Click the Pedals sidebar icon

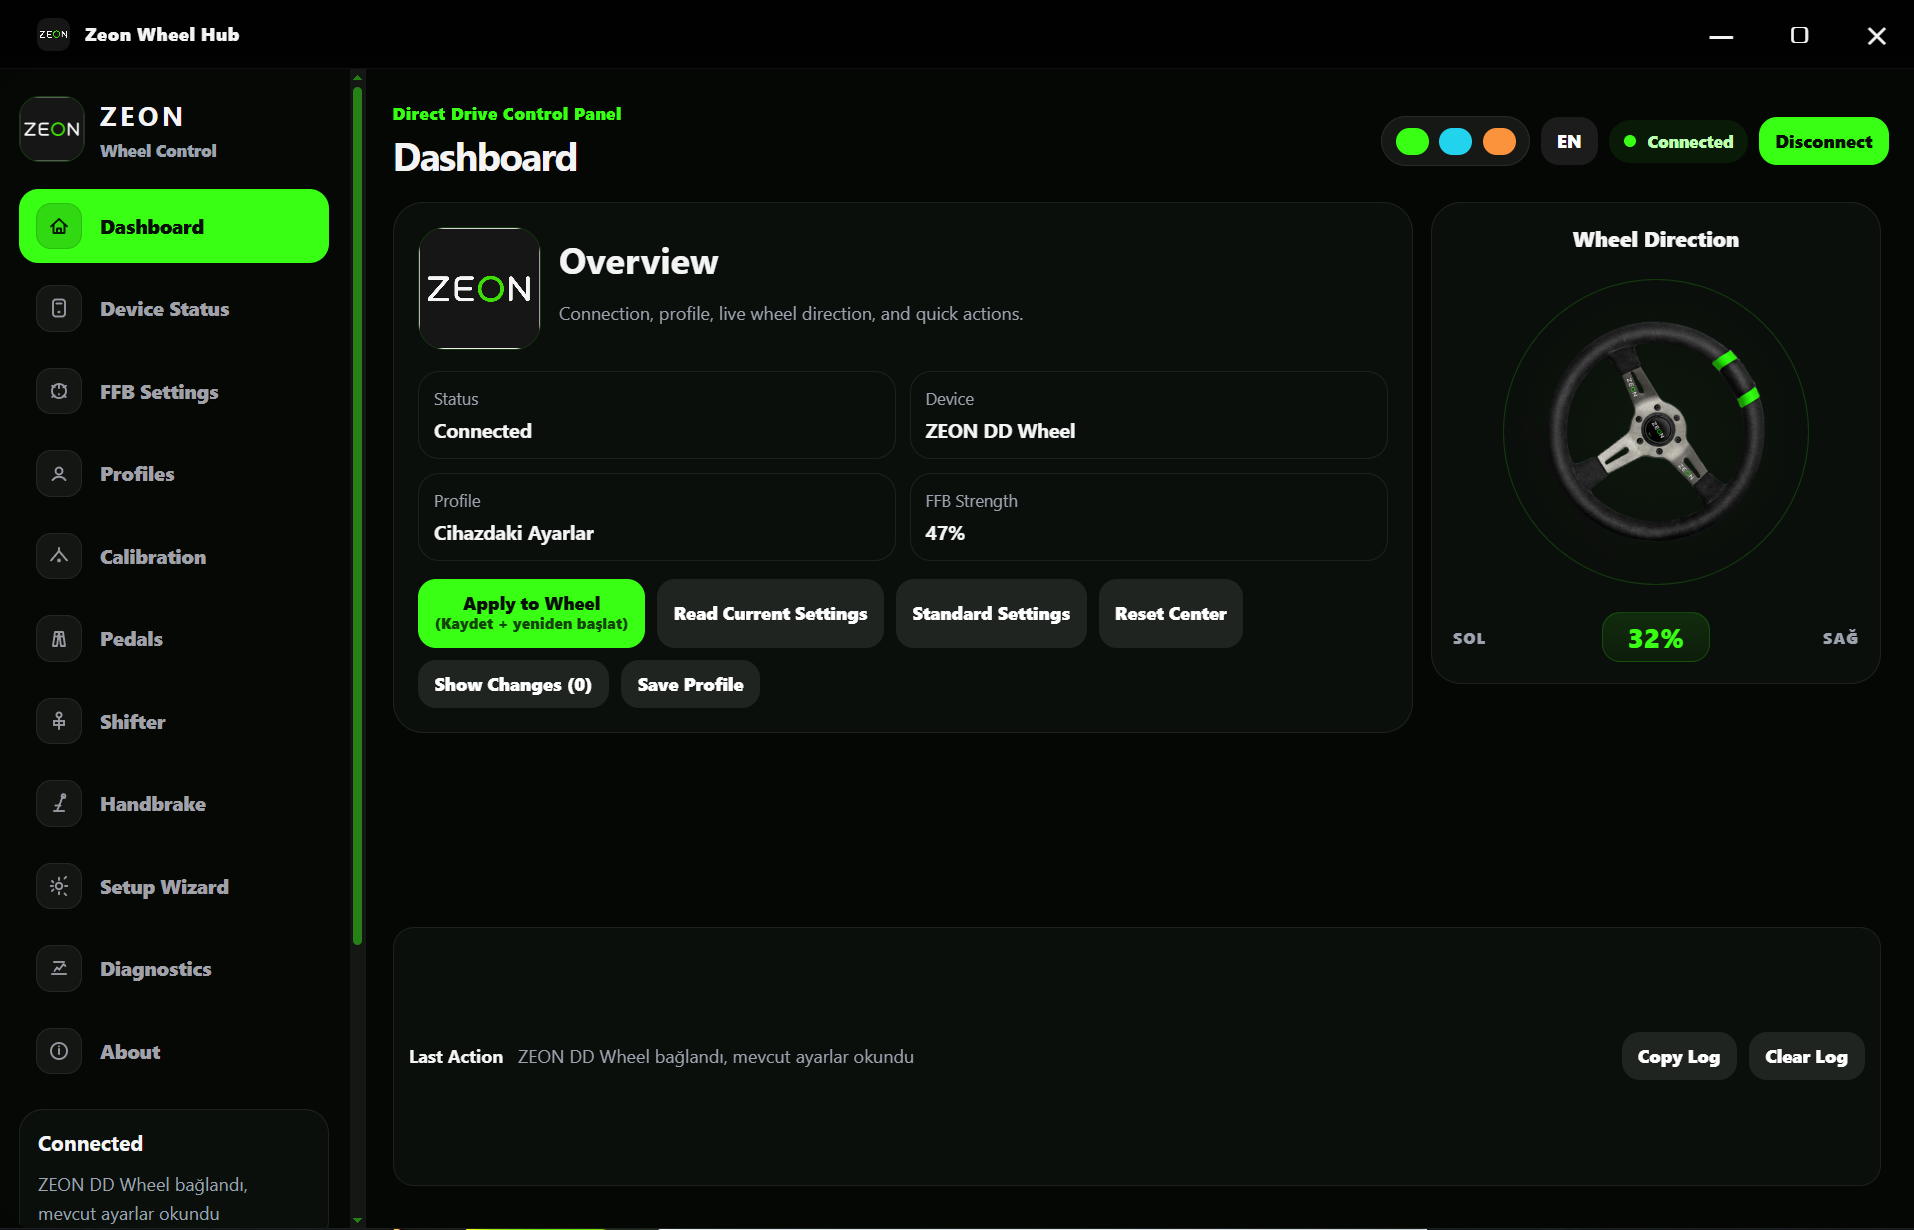coord(59,639)
